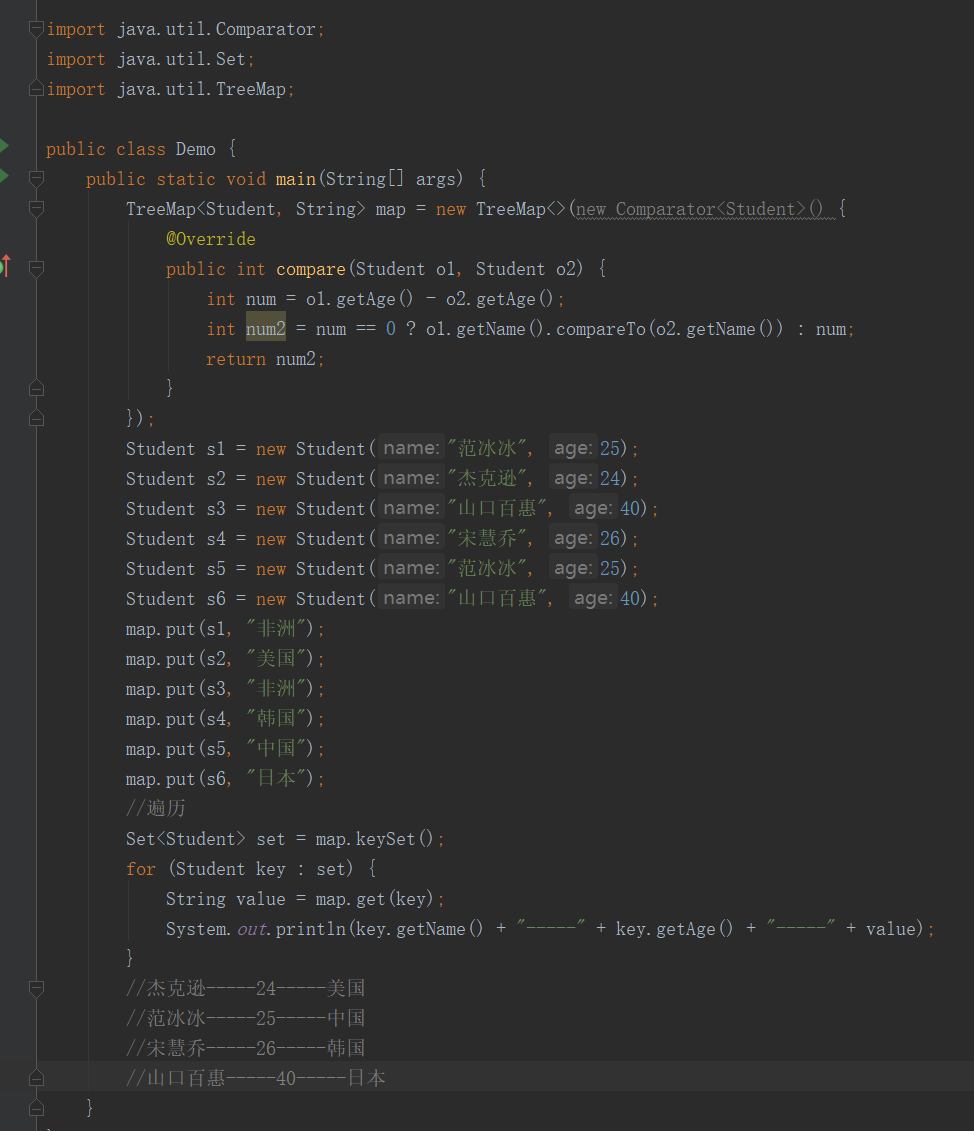Click string "宋慧乔" in s4 line
Viewport: 974px width, 1131px height.
coord(488,538)
